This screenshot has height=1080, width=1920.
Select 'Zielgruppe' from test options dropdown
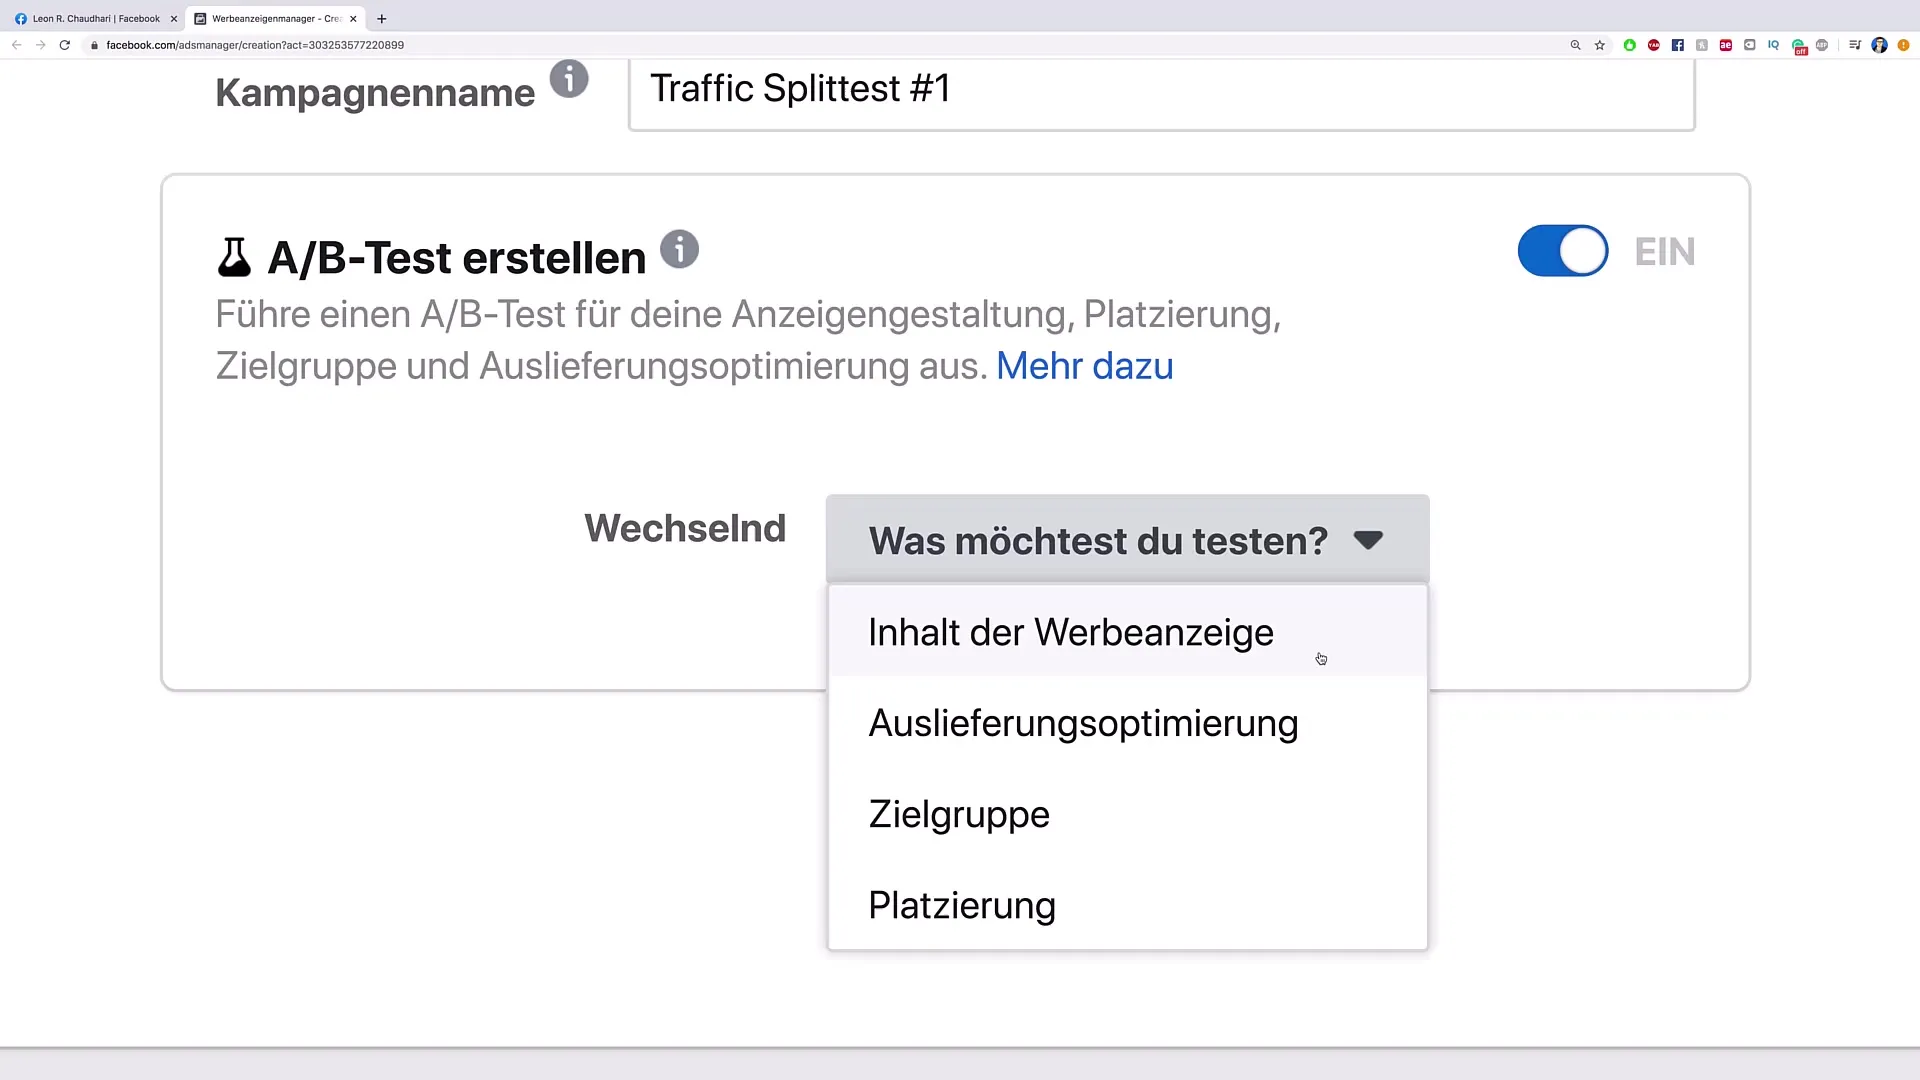(x=961, y=814)
